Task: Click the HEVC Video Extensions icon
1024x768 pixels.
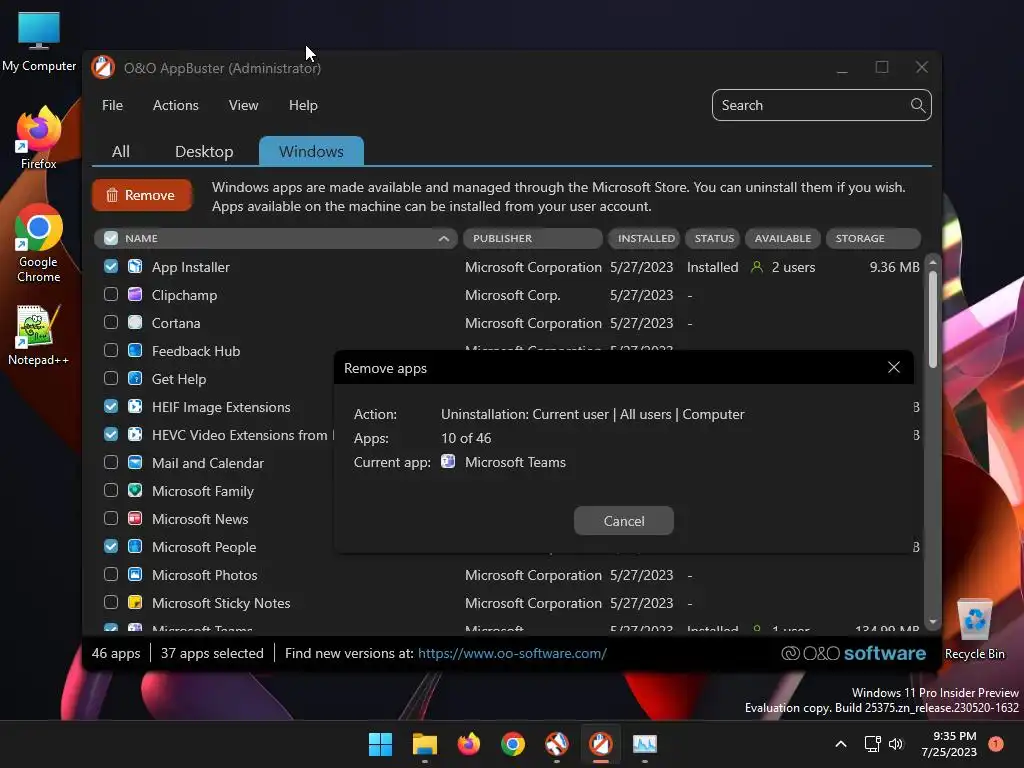Action: click(x=135, y=435)
